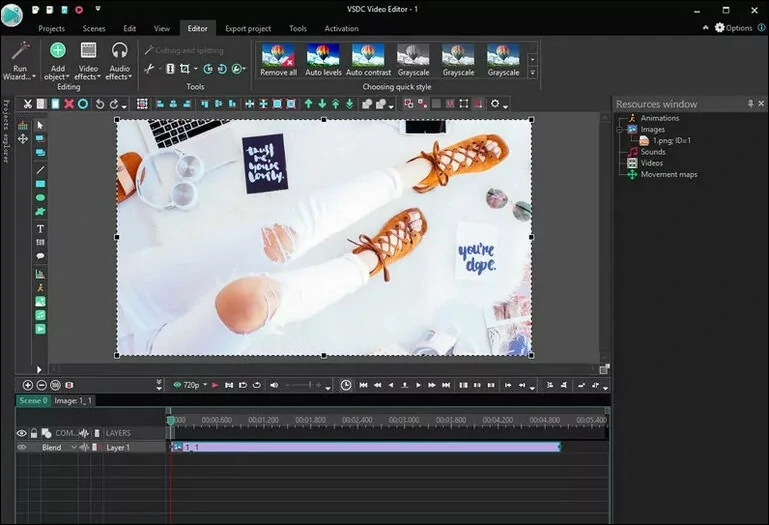The image size is (769, 525).
Task: Select the ellipse shape tool
Action: (40, 198)
